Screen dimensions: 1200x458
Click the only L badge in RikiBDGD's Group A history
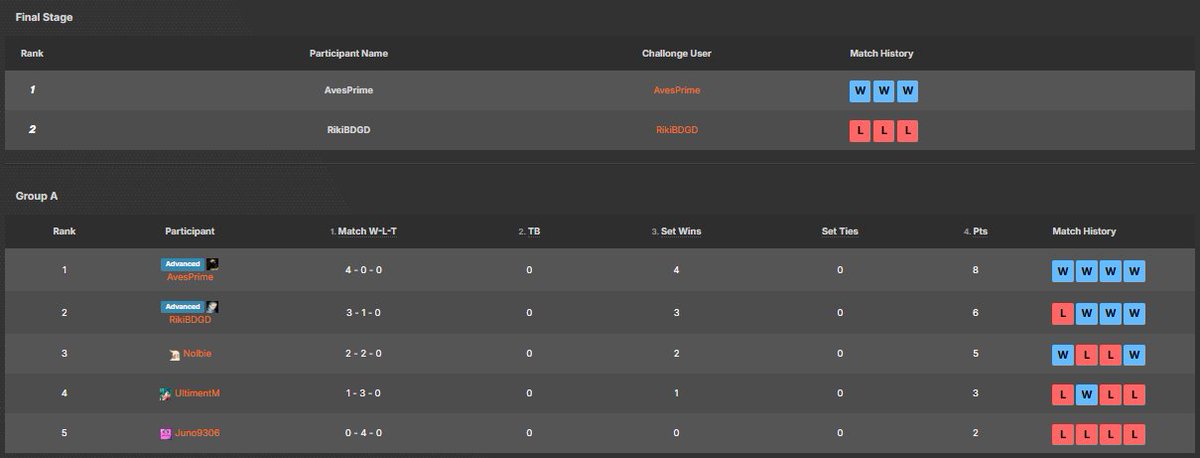(1063, 314)
